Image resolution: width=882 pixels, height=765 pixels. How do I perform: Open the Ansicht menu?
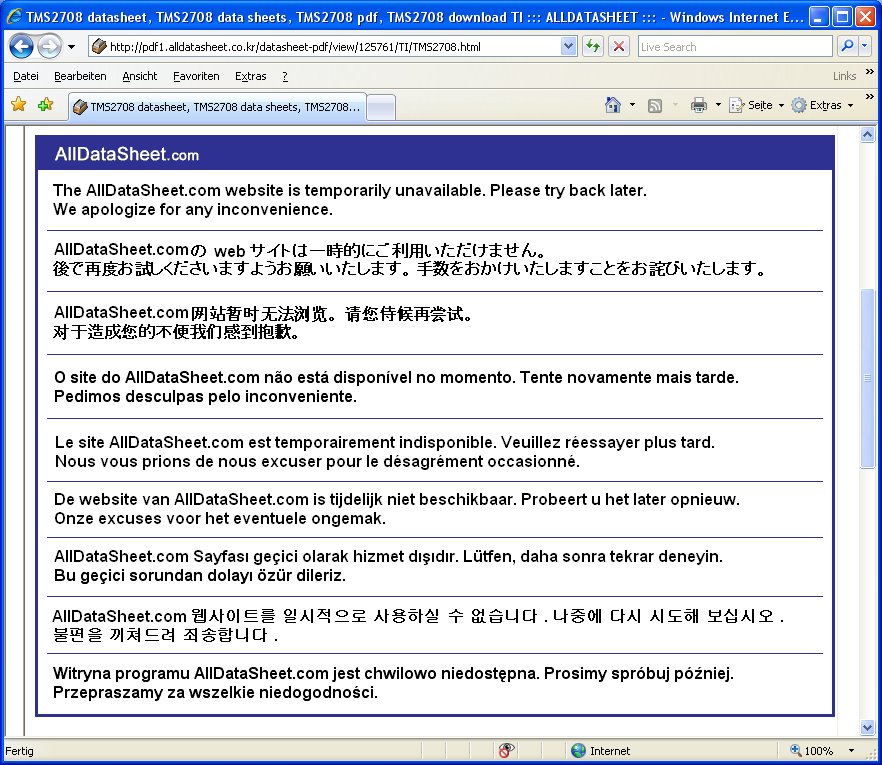[140, 76]
